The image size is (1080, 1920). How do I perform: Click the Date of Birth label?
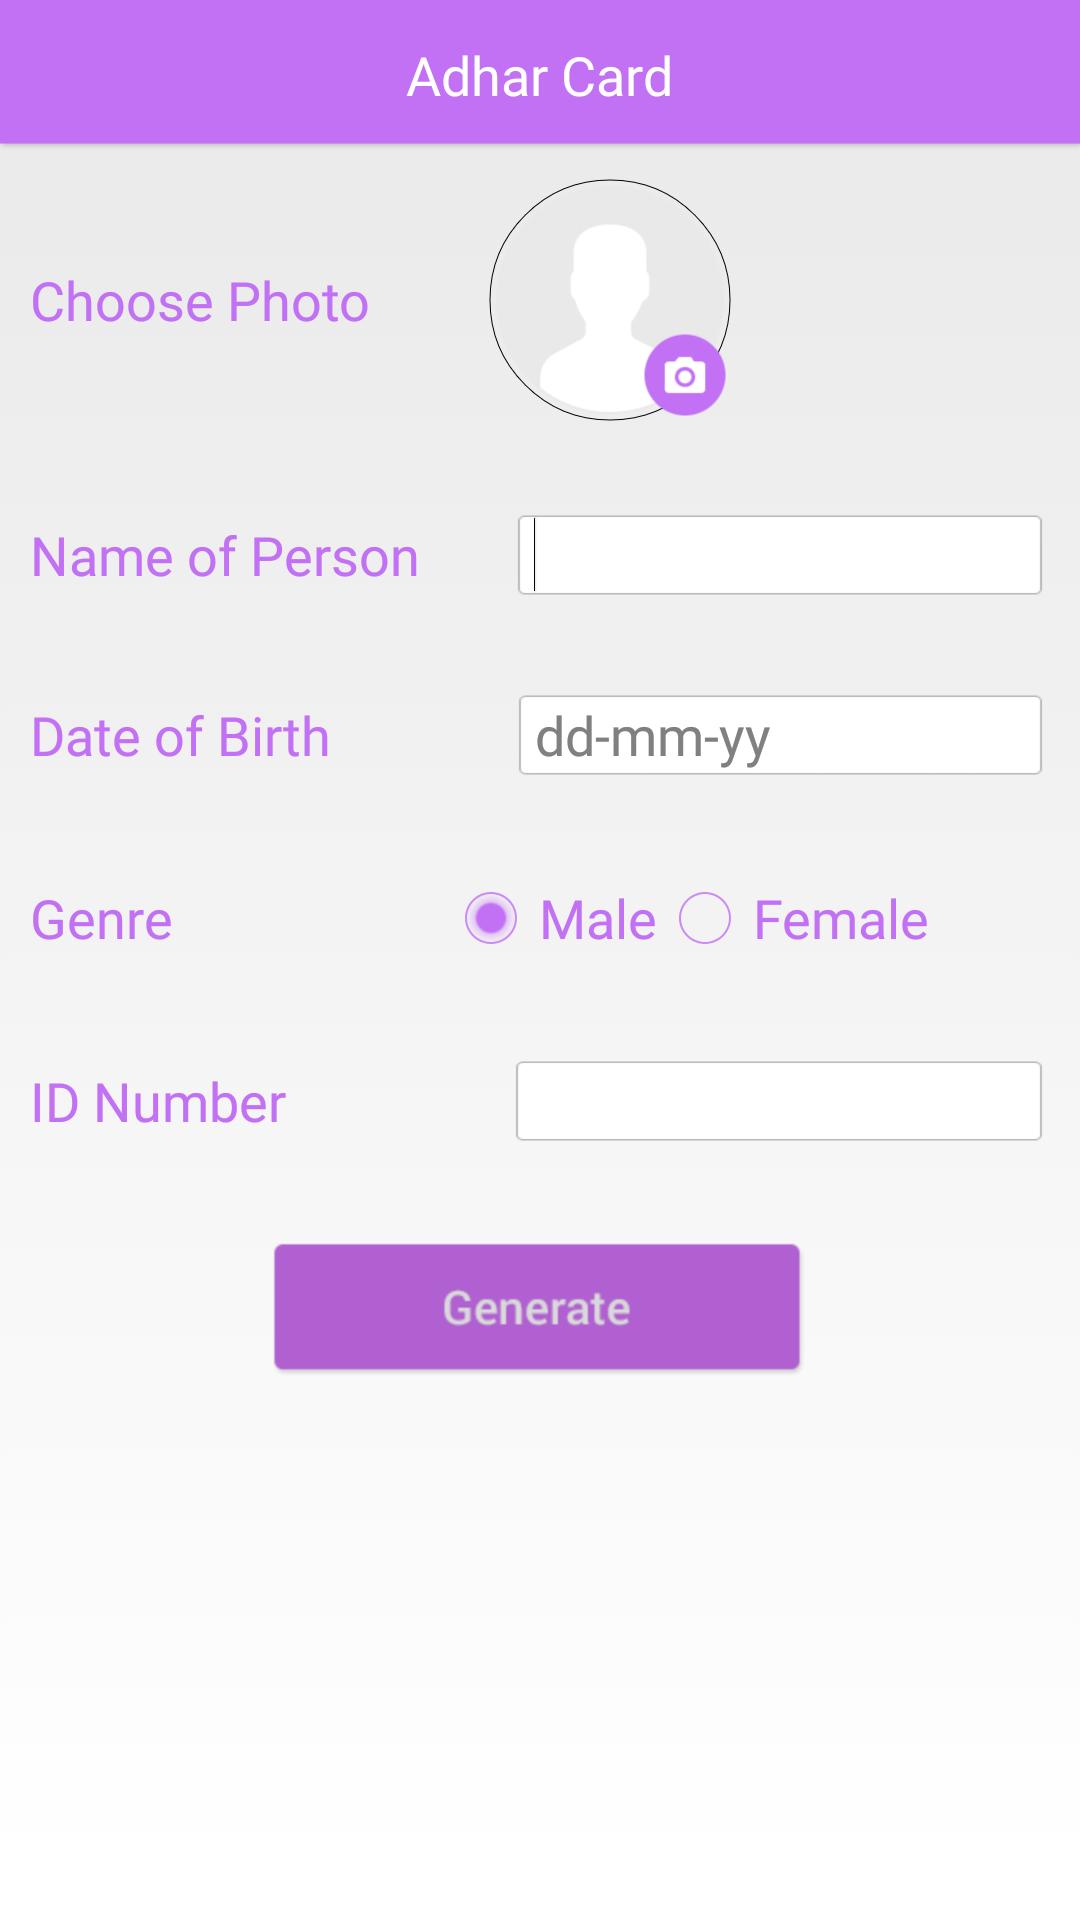point(180,737)
